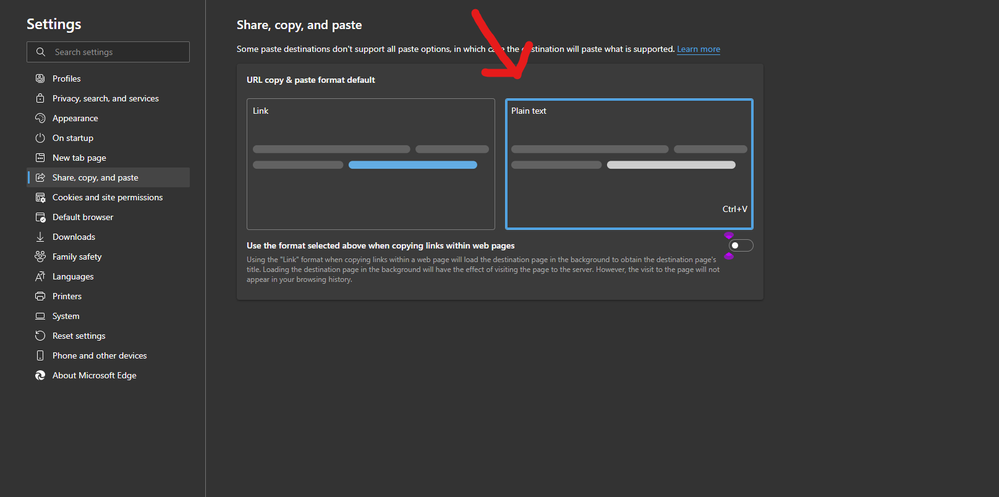The height and width of the screenshot is (497, 999).
Task: Open Downloads settings
Action: 108,237
